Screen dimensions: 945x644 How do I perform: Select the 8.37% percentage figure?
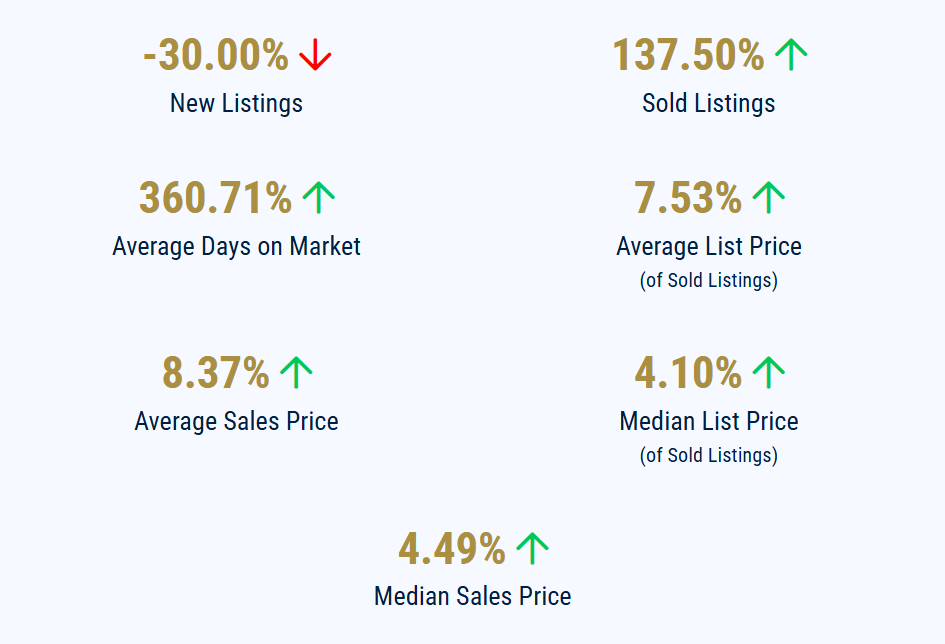coord(216,373)
